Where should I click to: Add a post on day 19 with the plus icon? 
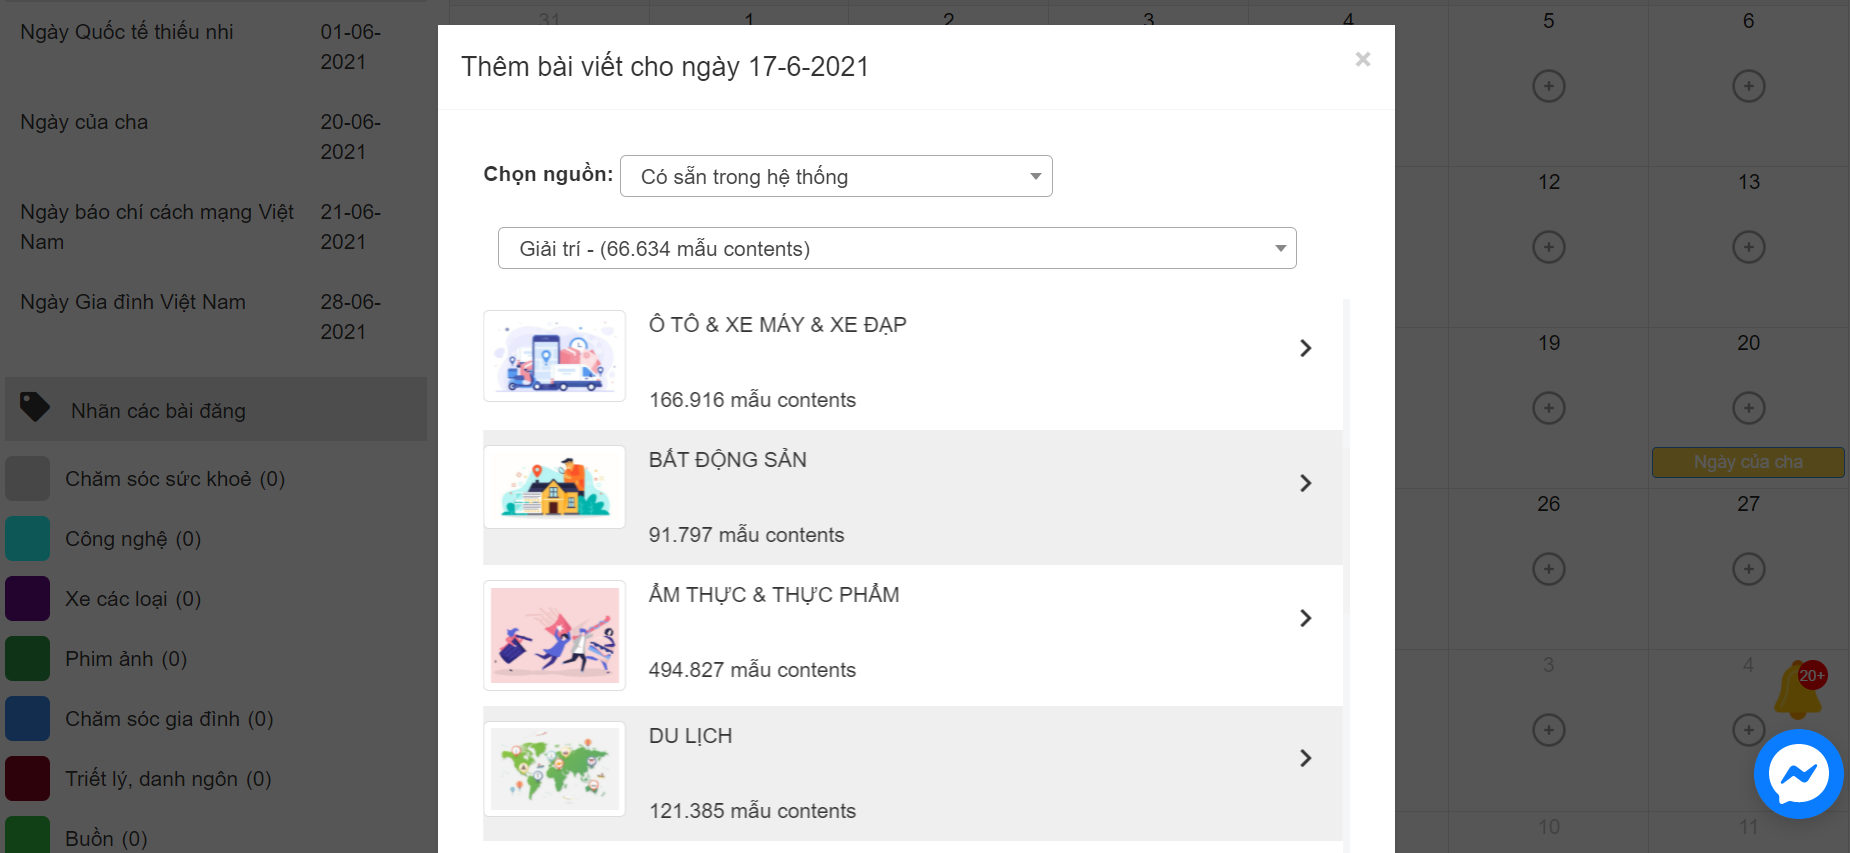tap(1548, 408)
